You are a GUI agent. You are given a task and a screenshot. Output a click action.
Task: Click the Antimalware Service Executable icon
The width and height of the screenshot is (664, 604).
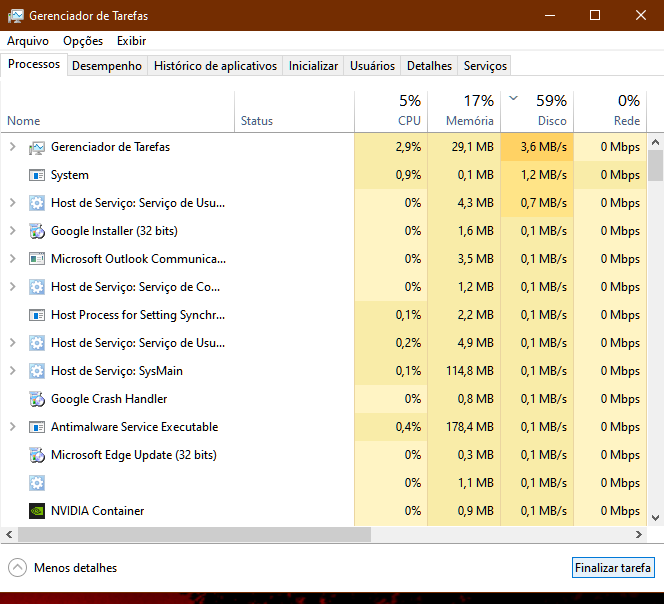click(37, 427)
